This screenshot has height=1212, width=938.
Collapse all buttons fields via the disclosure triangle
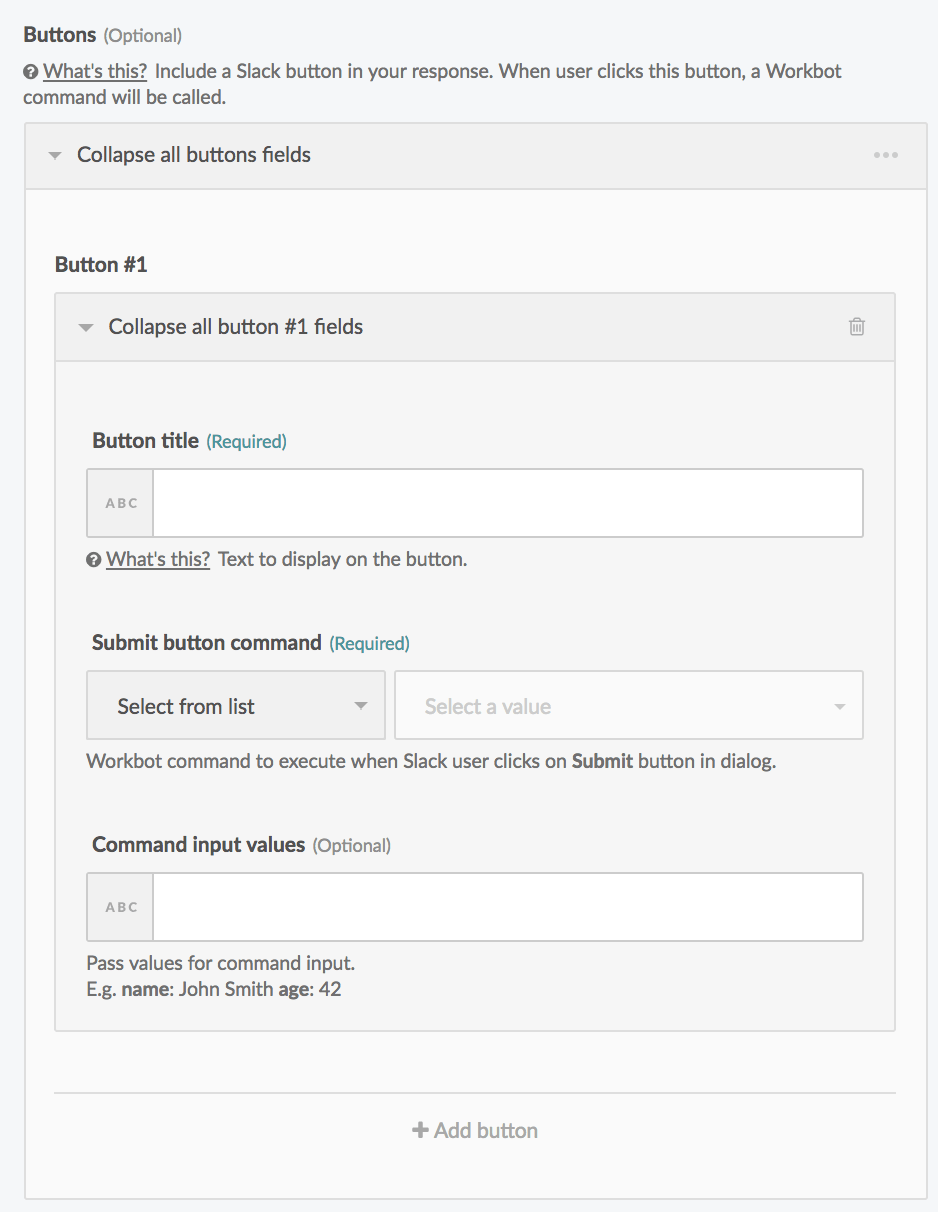[x=55, y=154]
